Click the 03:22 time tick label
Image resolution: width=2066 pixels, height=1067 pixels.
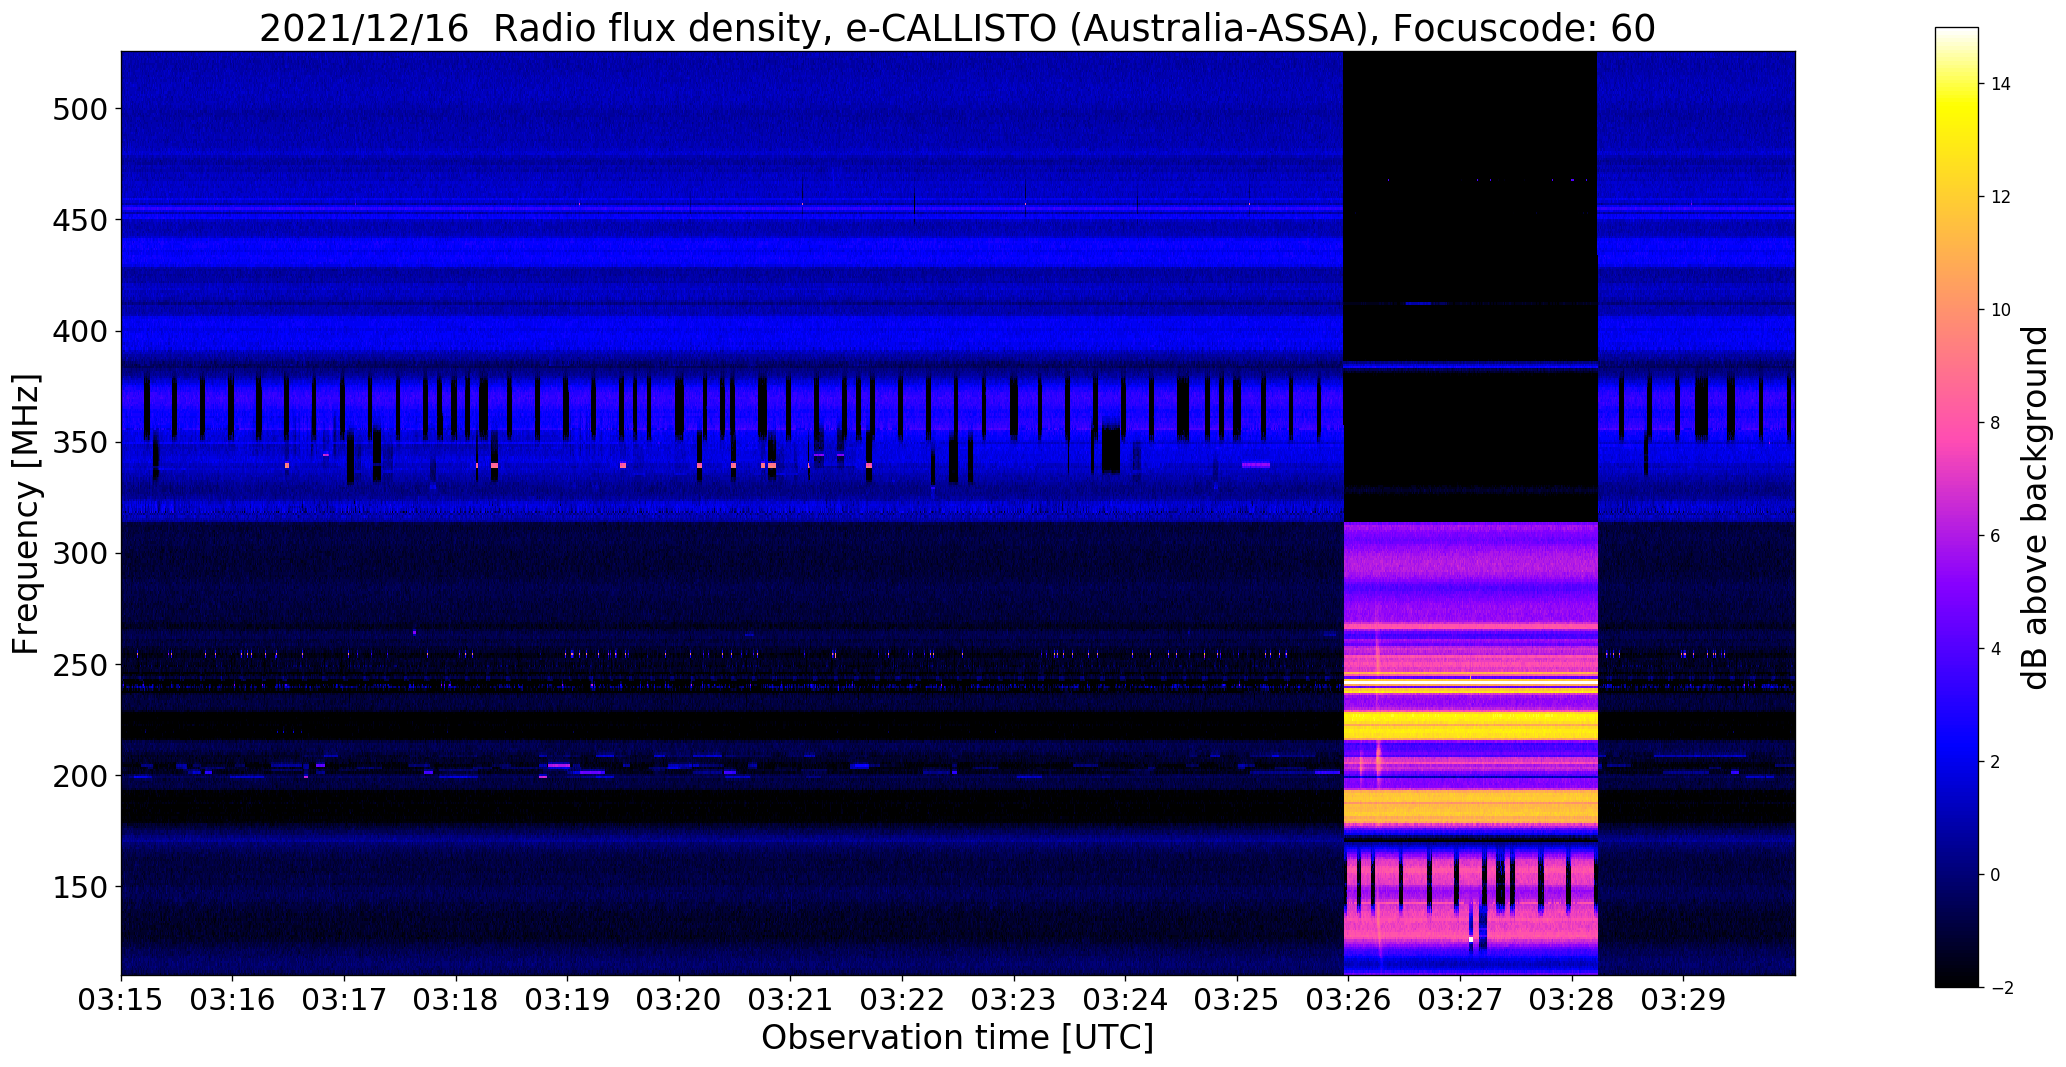pos(903,1000)
